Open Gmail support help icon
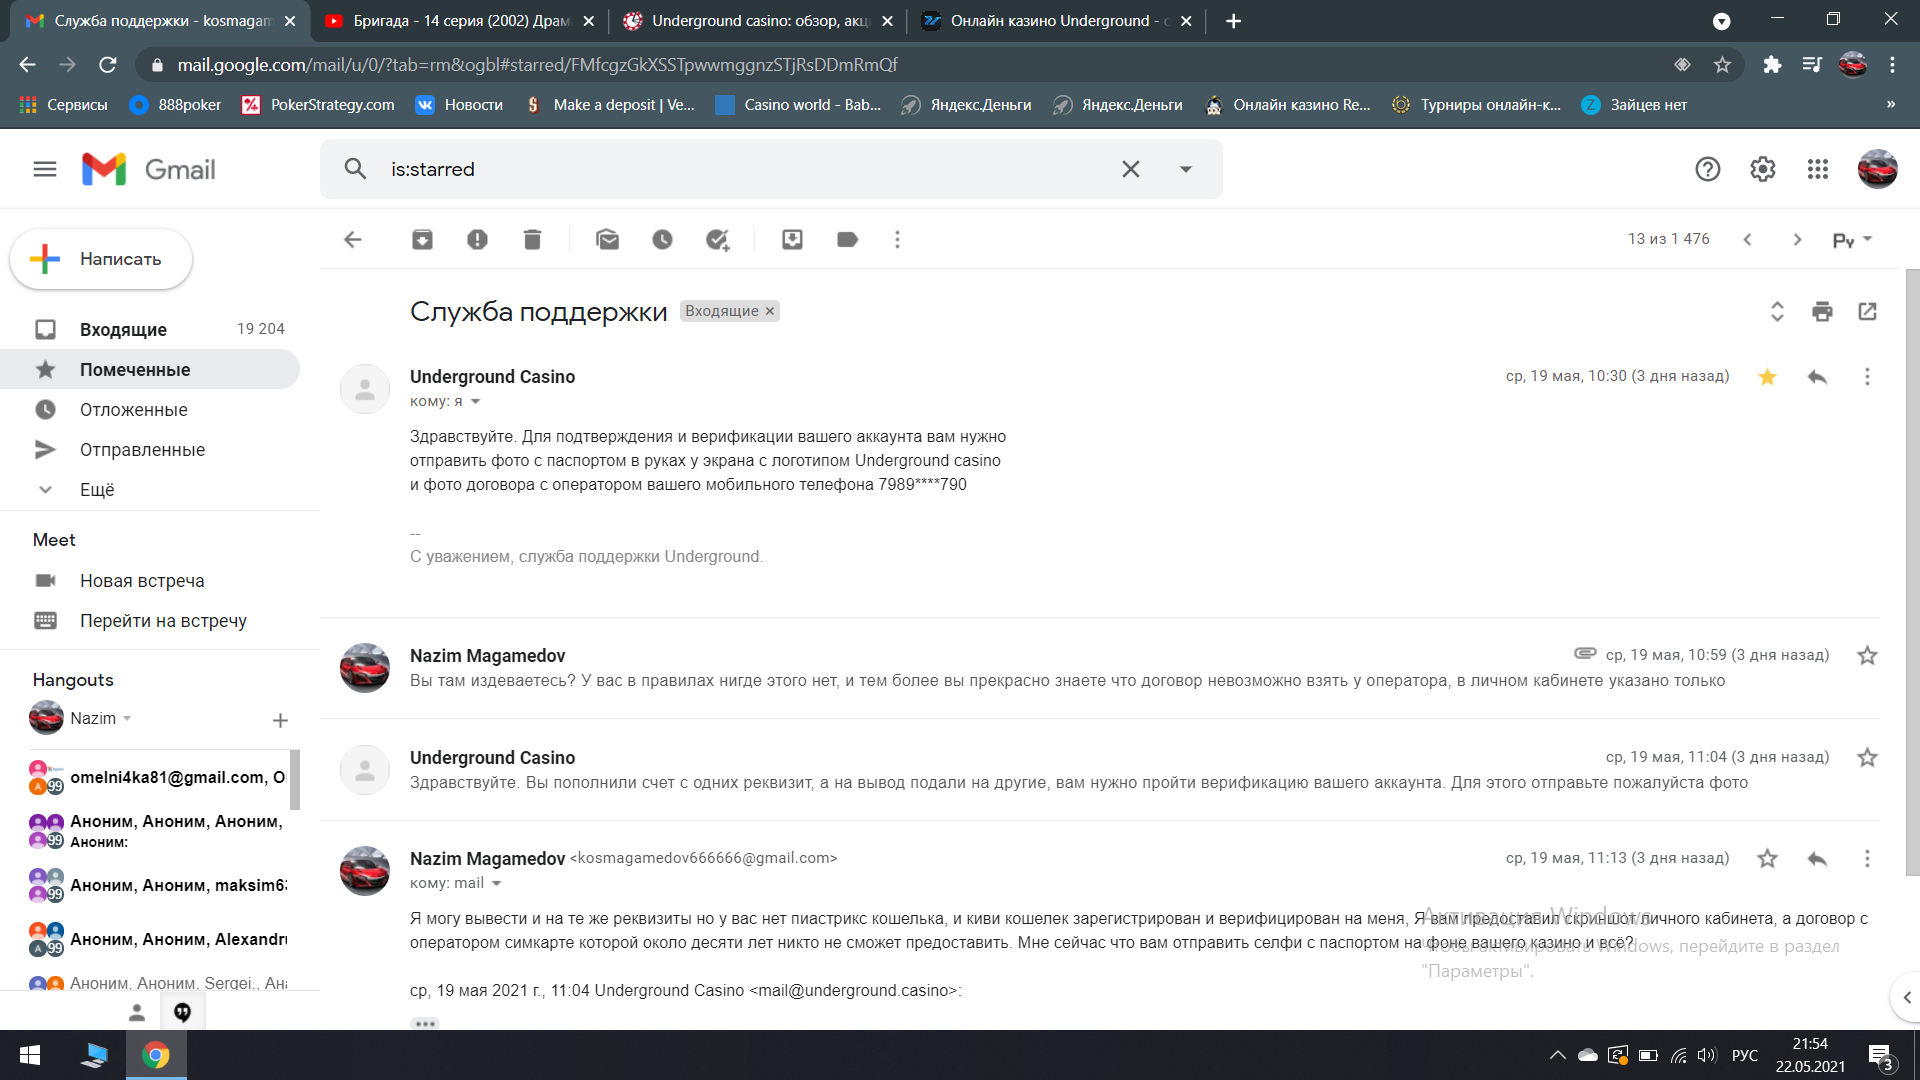Screen dimensions: 1920x1080 pos(1707,169)
